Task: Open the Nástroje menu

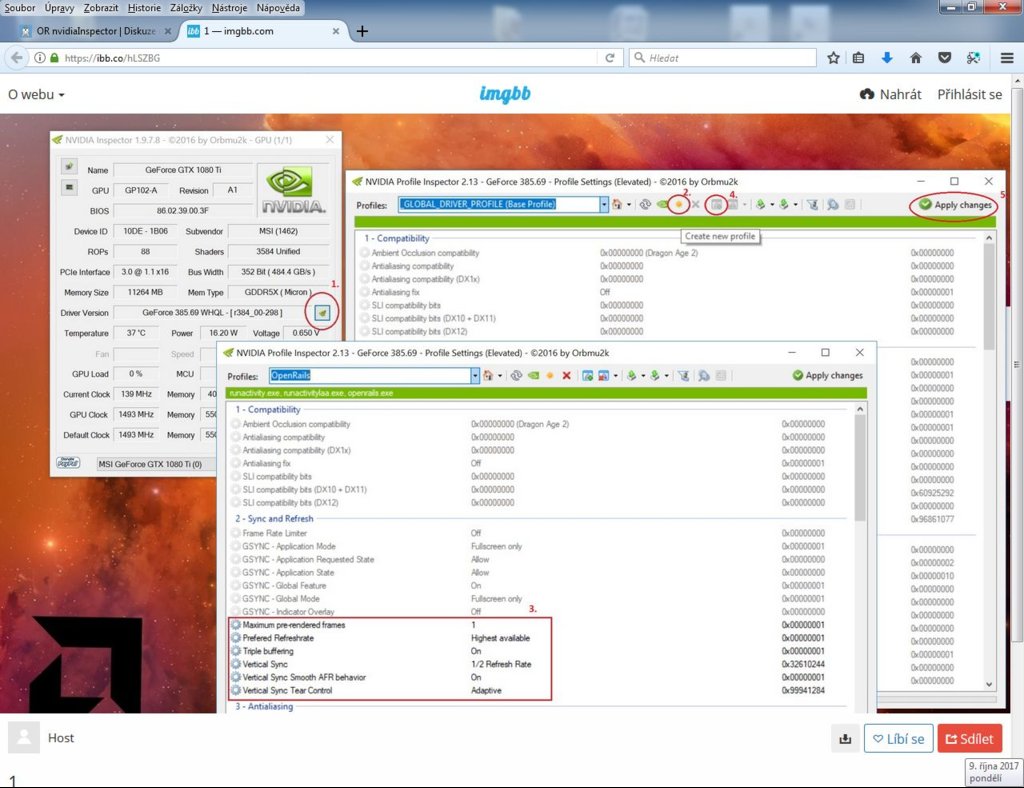Action: 229,8
